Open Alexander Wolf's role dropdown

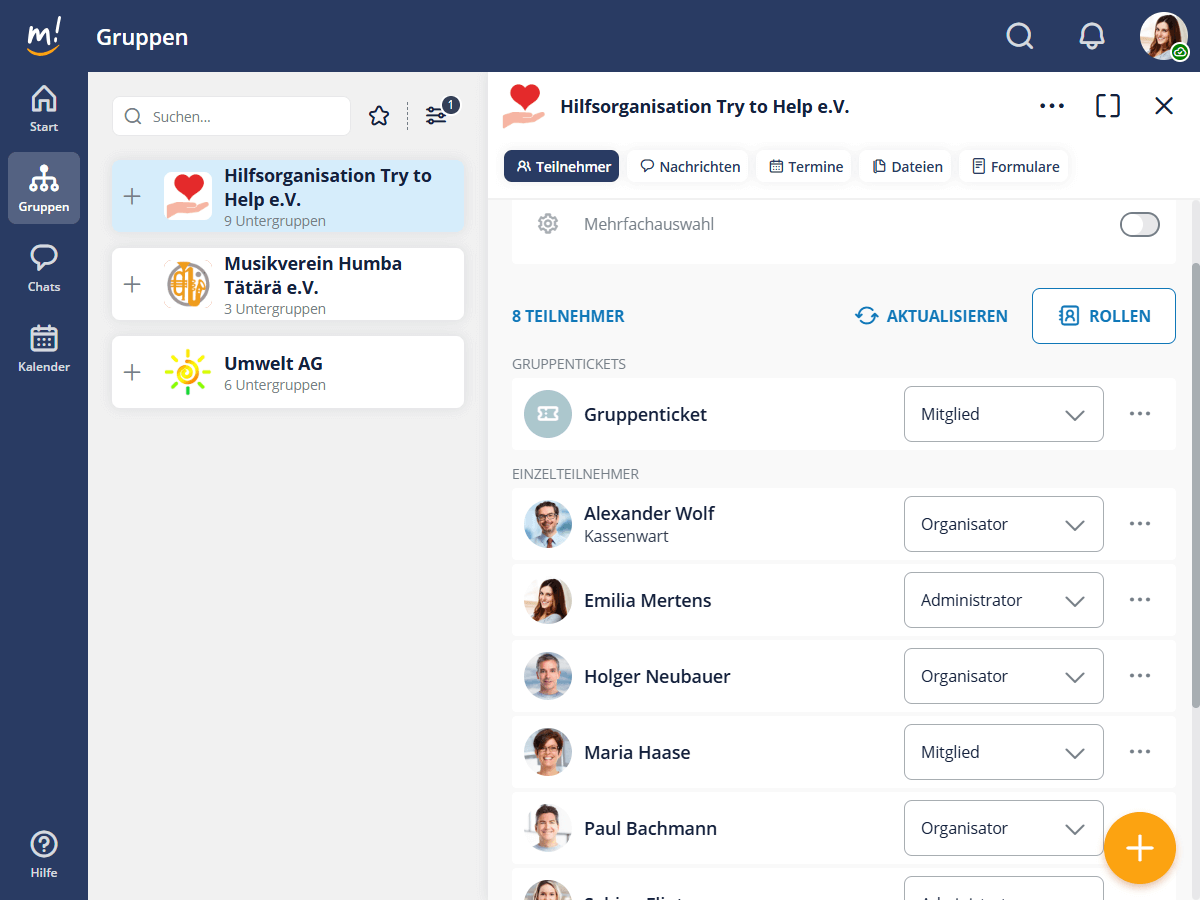1003,524
